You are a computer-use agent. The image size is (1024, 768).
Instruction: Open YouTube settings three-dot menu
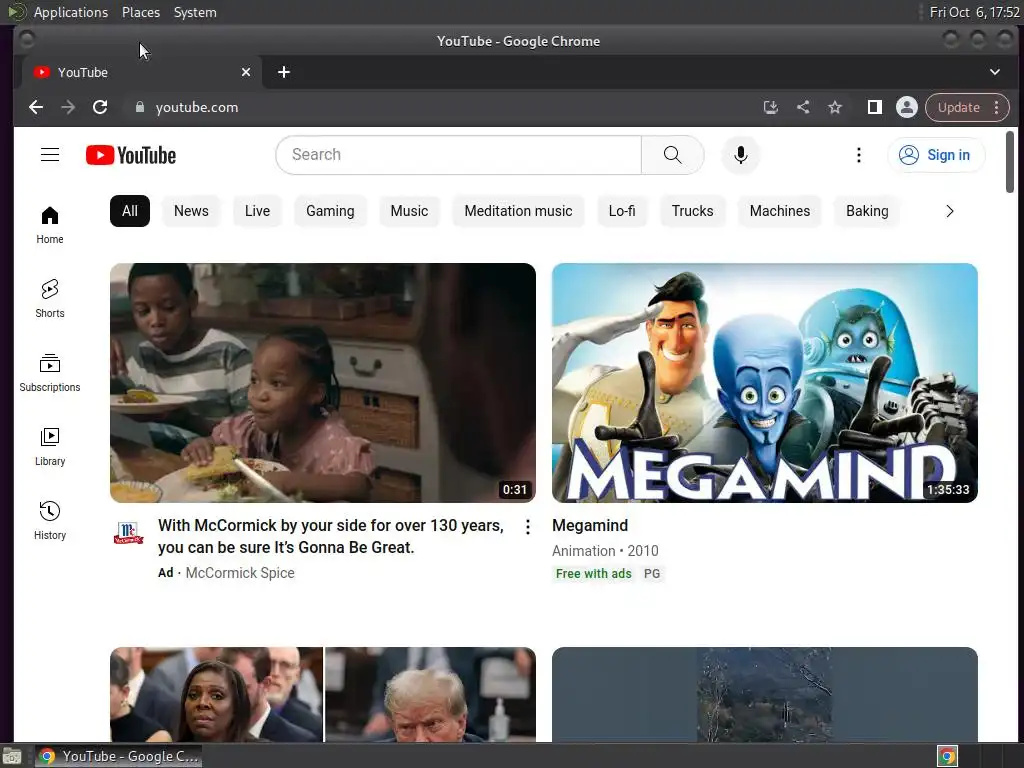[x=859, y=155]
